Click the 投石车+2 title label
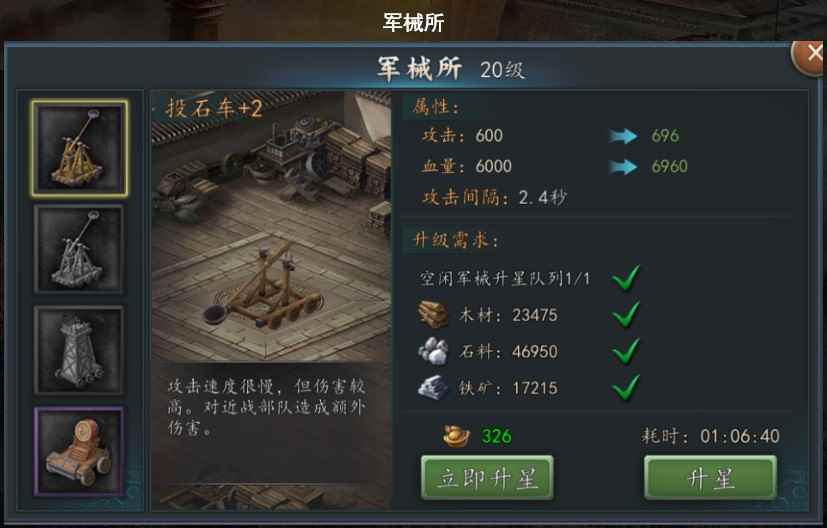This screenshot has width=827, height=528. click(214, 109)
